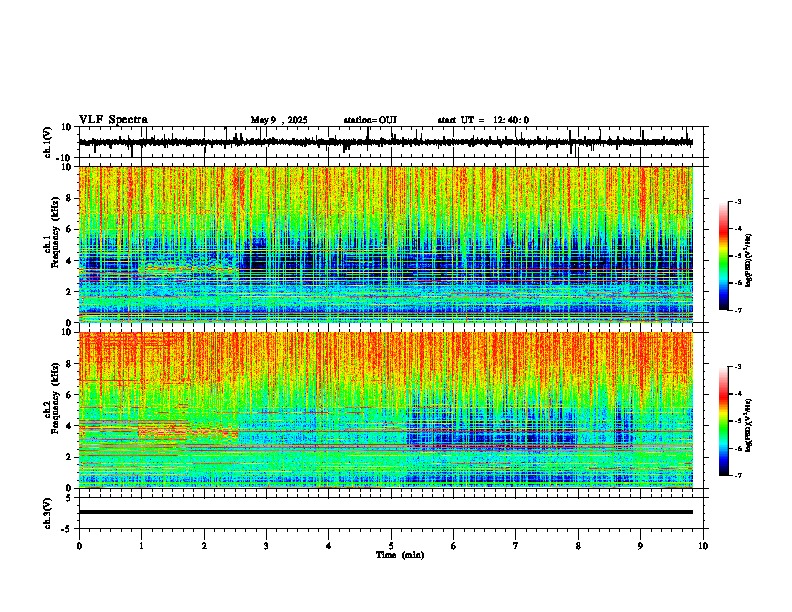Pick the ch.1 spectrogram color scale bar
The image size is (792, 612).
(x=724, y=256)
